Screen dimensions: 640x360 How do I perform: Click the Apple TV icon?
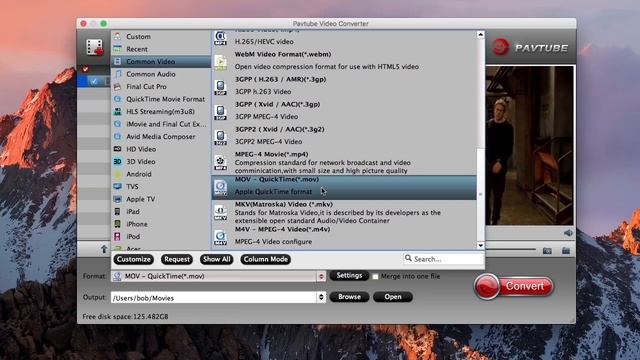(118, 199)
